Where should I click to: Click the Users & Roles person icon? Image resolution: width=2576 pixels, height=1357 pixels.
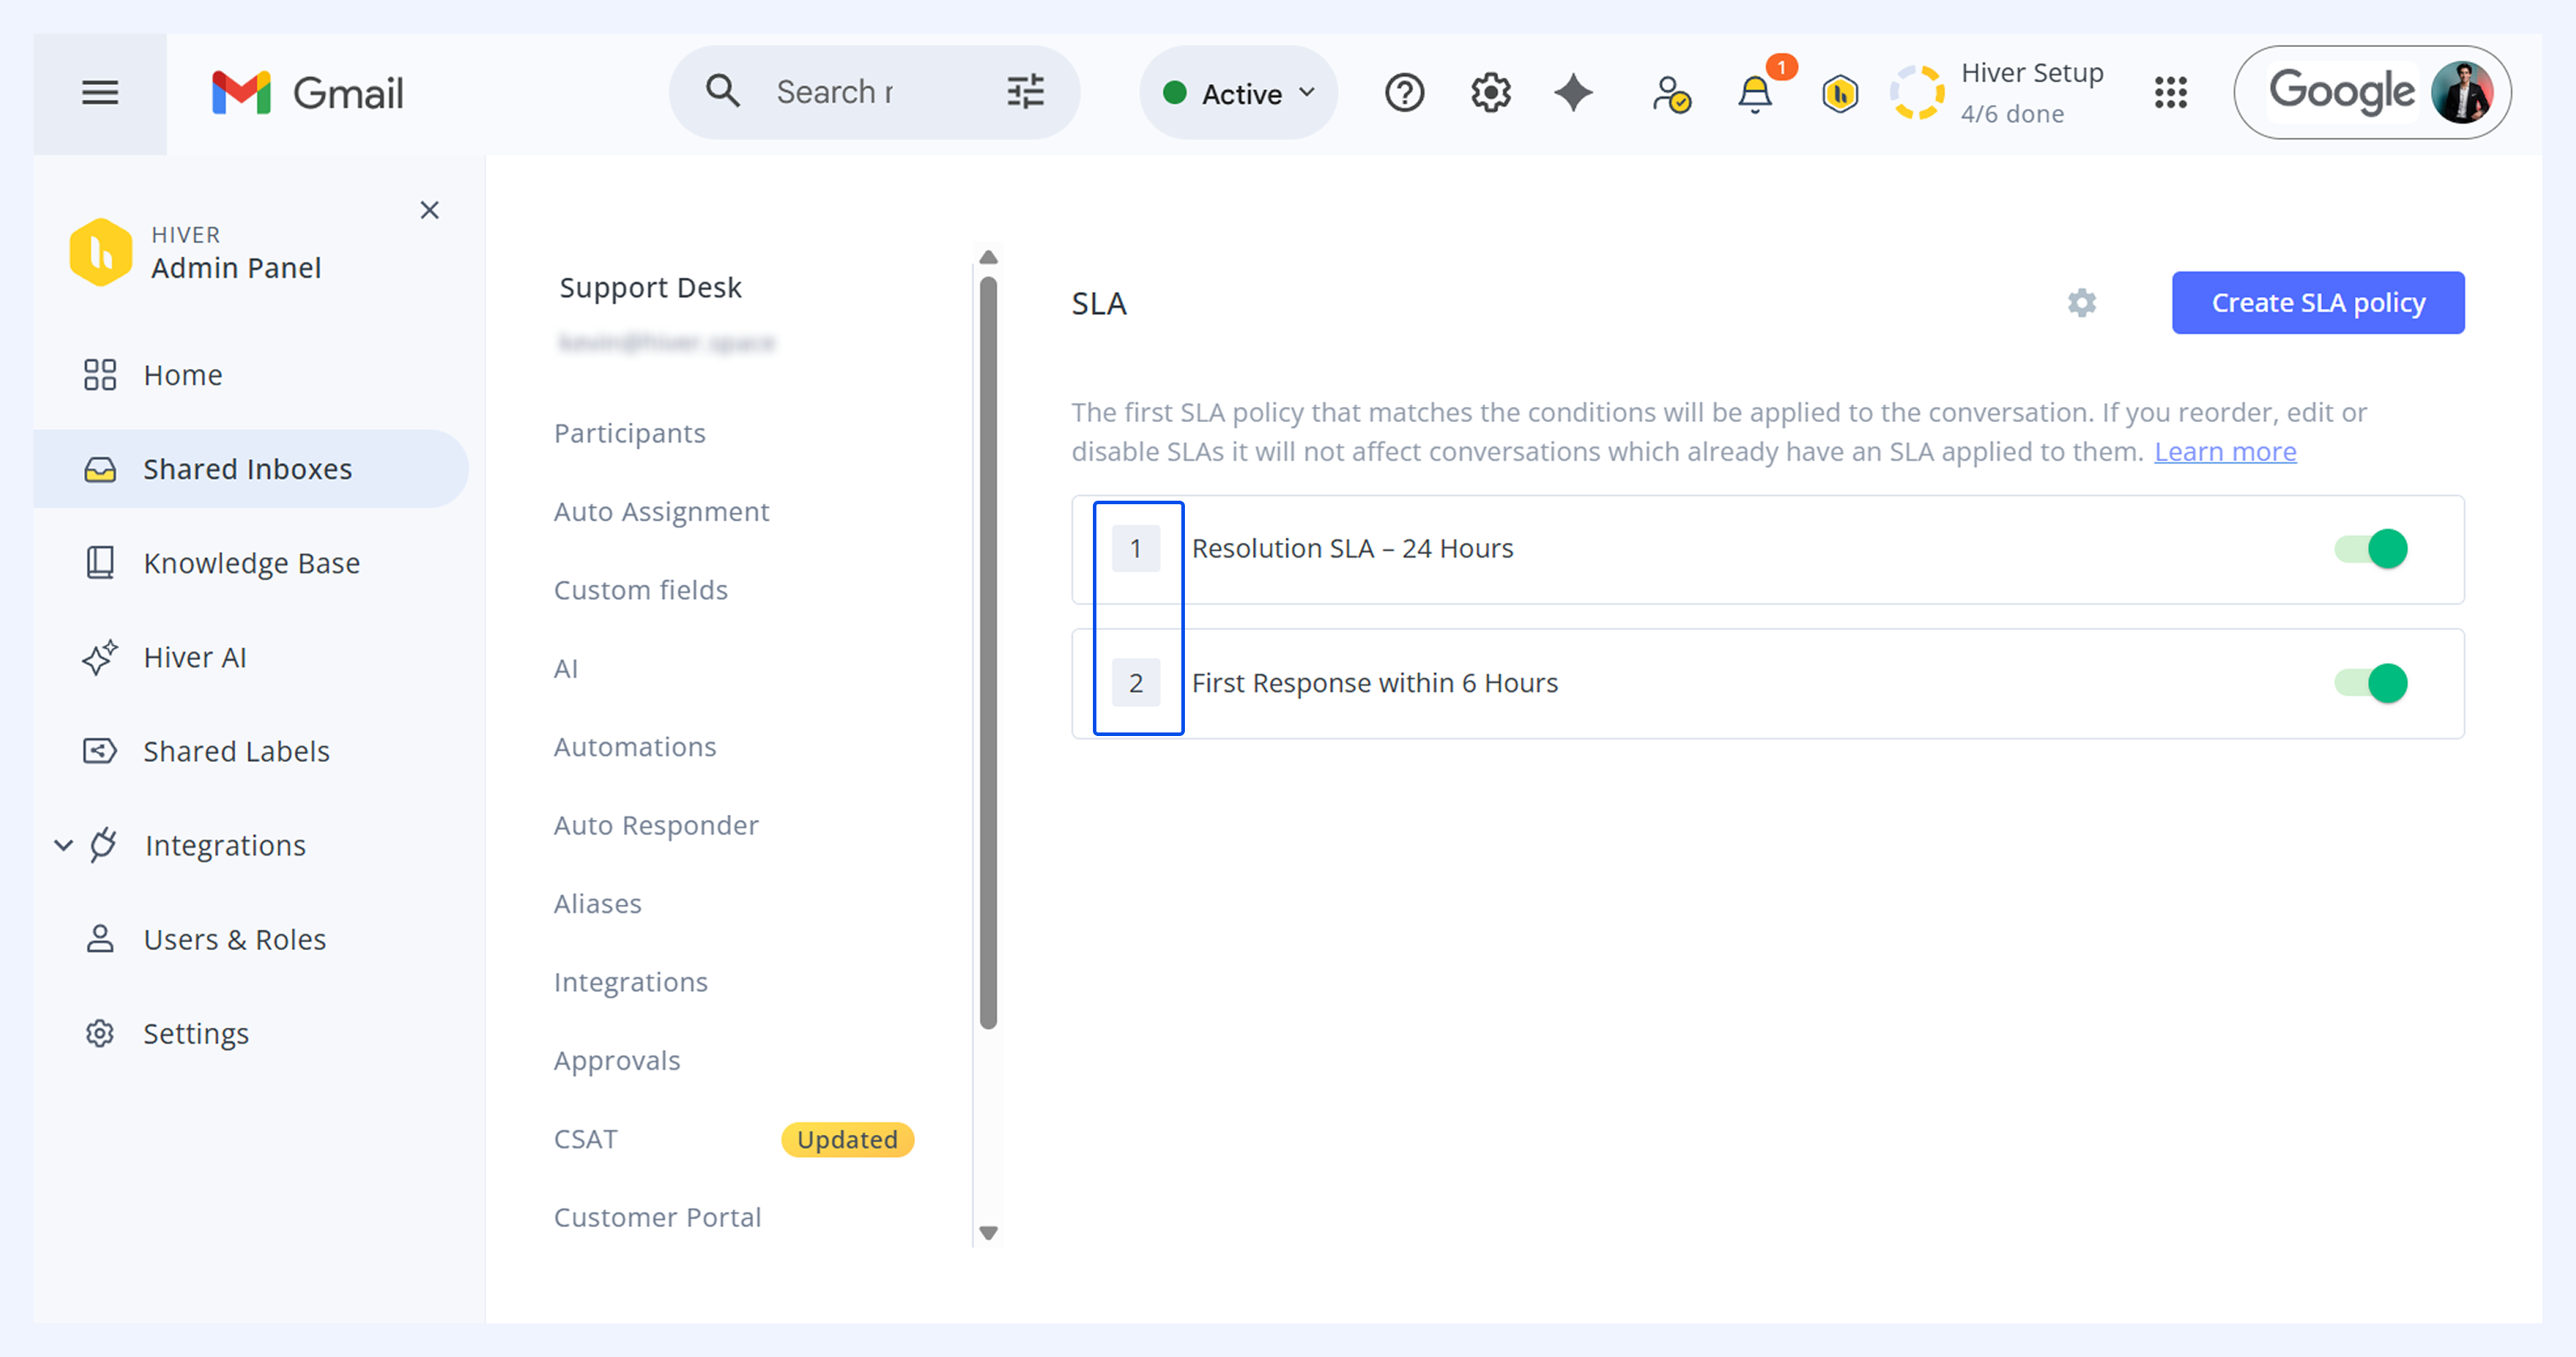coord(100,939)
